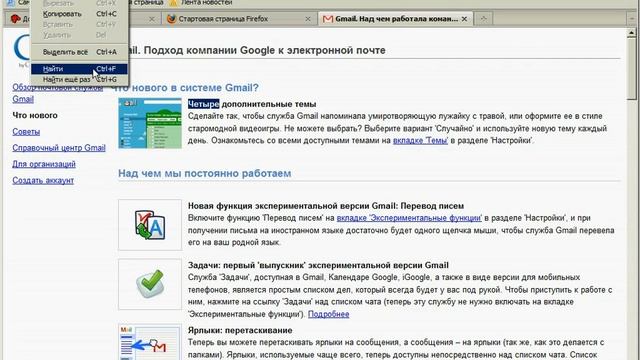This screenshot has height=360, width=640.
Task: Open 'Советы' sidebar link
Action: [x=26, y=132]
